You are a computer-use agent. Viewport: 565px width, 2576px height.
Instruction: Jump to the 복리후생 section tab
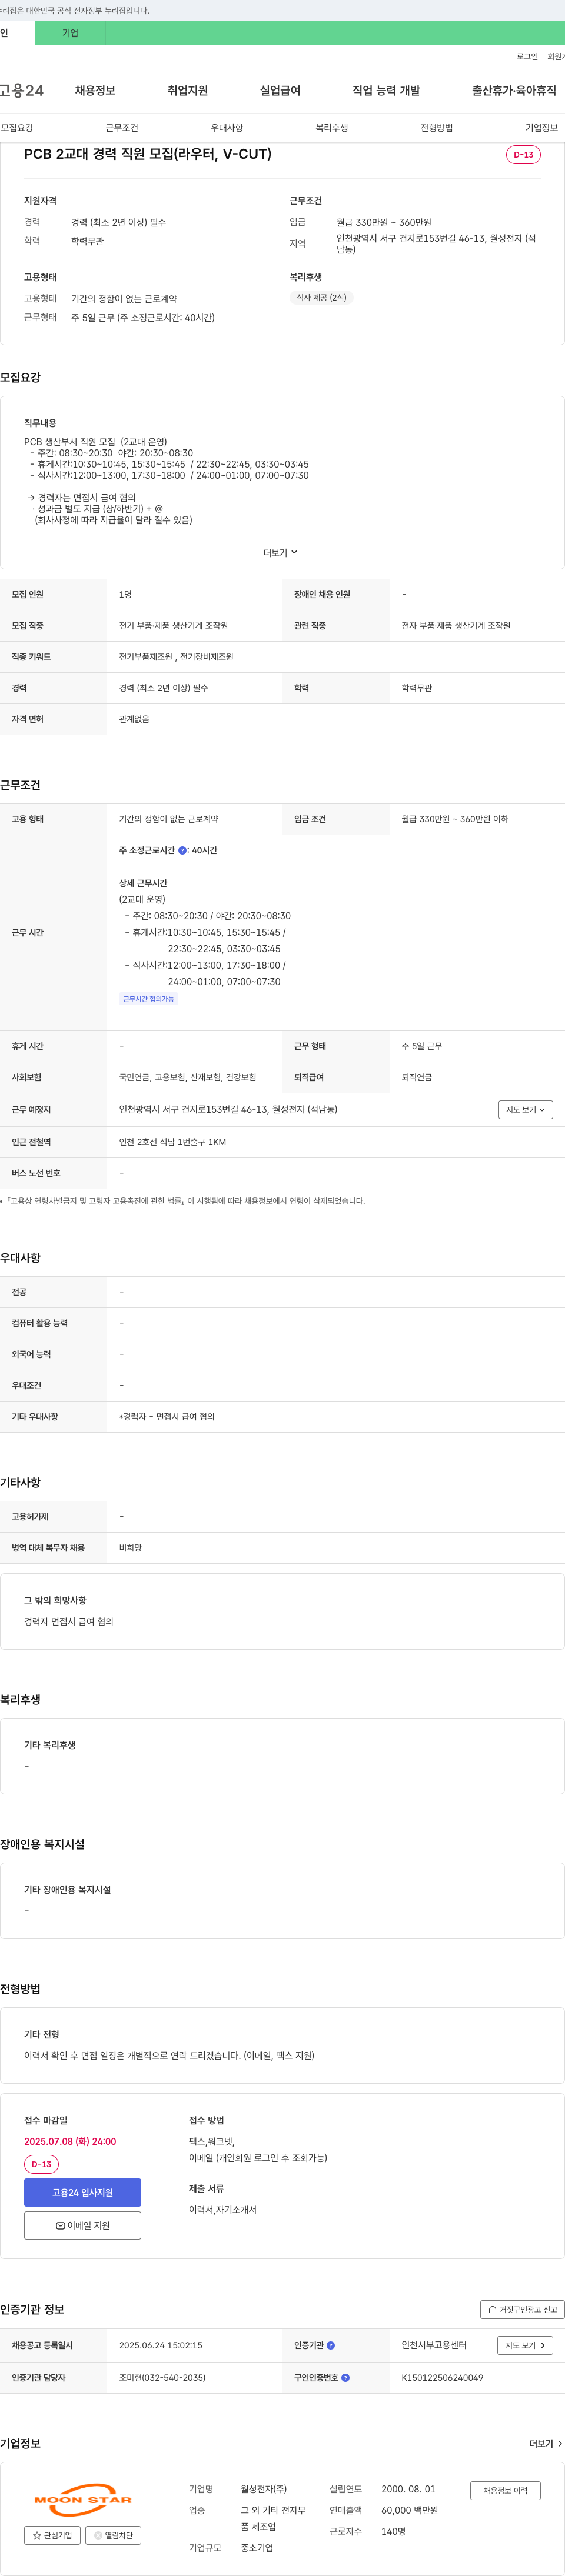pyautogui.click(x=332, y=128)
